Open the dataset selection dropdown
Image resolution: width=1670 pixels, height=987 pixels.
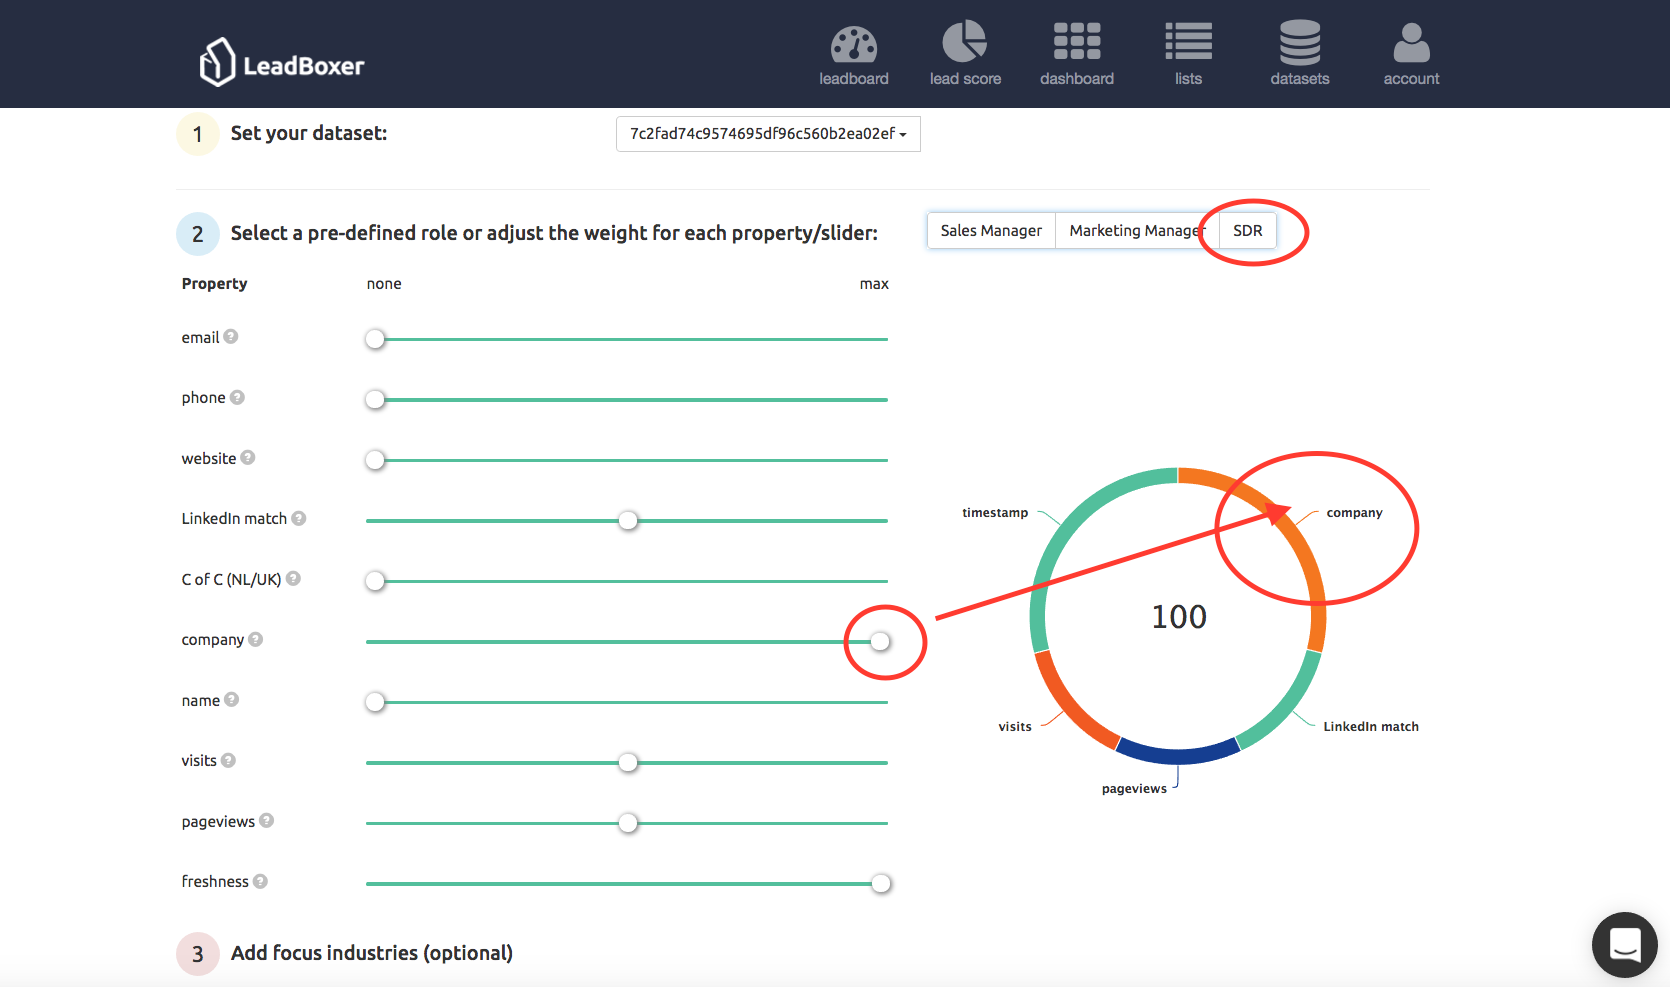tap(768, 134)
